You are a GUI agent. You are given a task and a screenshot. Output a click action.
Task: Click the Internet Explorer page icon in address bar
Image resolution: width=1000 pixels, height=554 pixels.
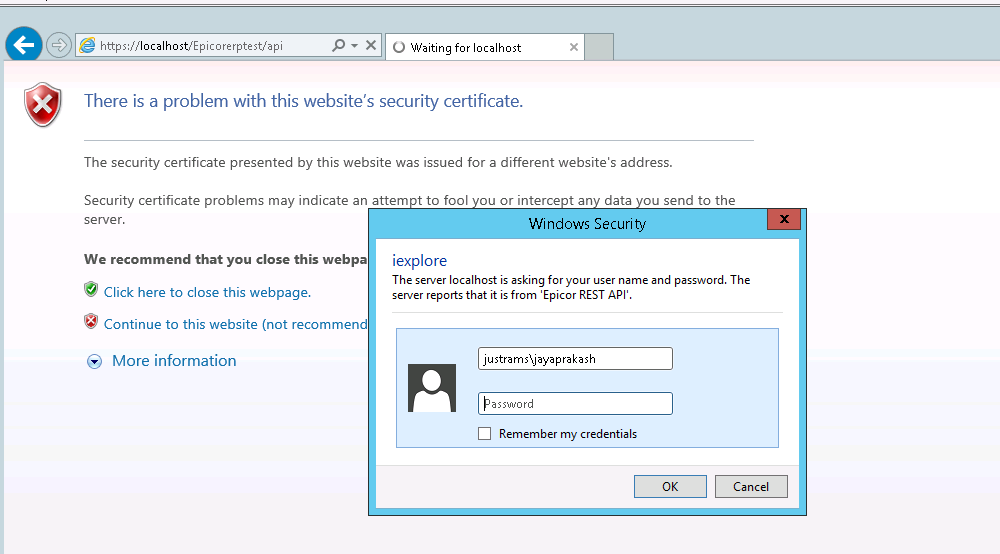(87, 45)
